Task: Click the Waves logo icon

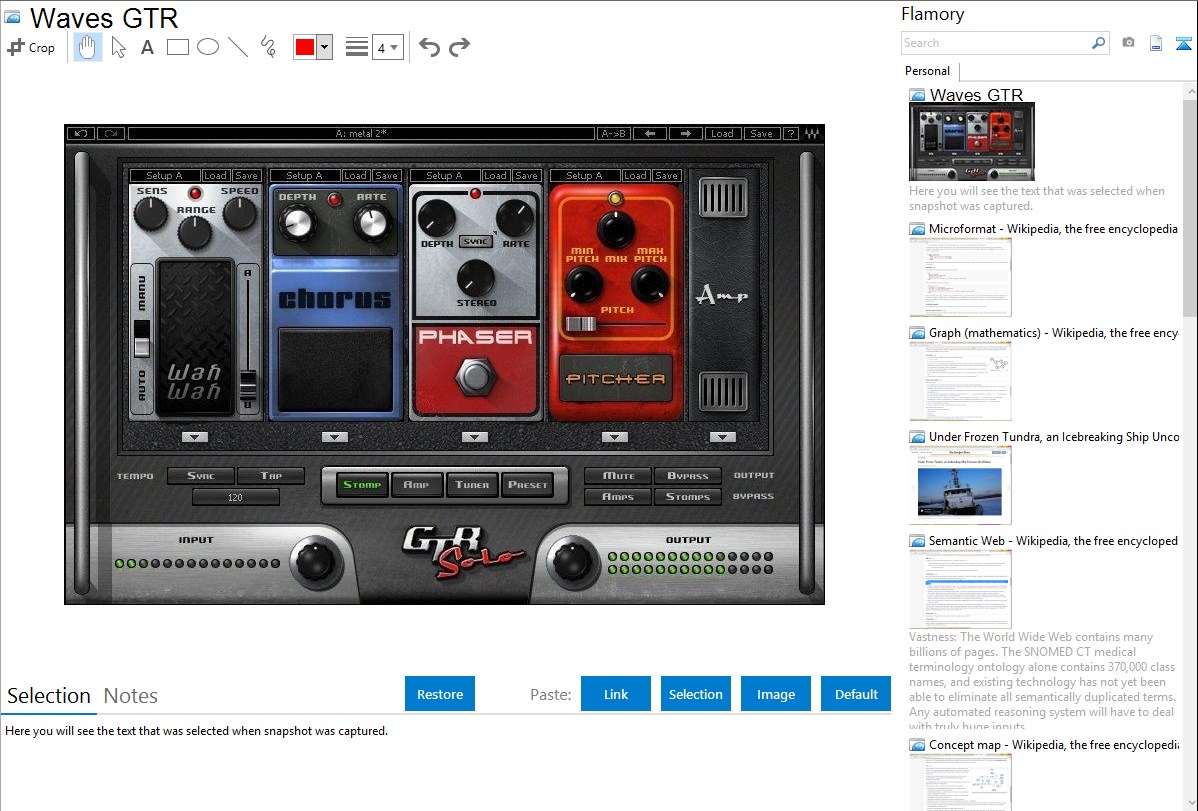Action: coord(811,134)
